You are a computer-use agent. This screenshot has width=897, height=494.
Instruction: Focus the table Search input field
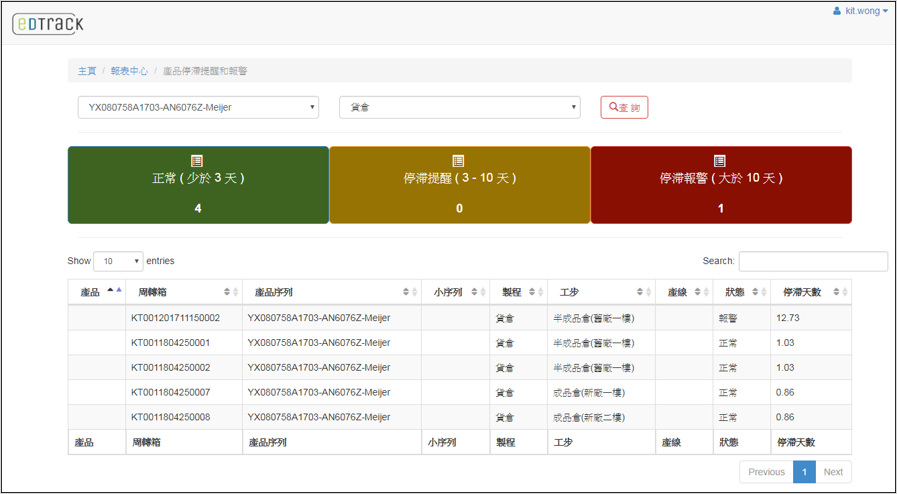click(812, 261)
